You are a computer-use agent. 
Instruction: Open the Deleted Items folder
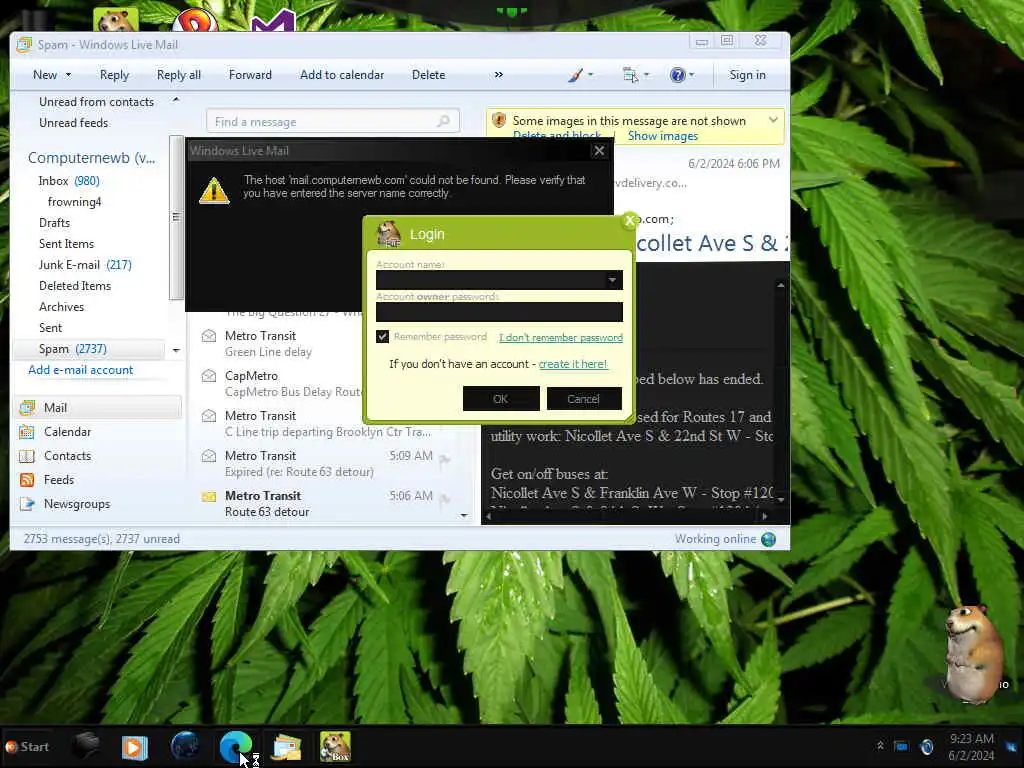point(74,285)
